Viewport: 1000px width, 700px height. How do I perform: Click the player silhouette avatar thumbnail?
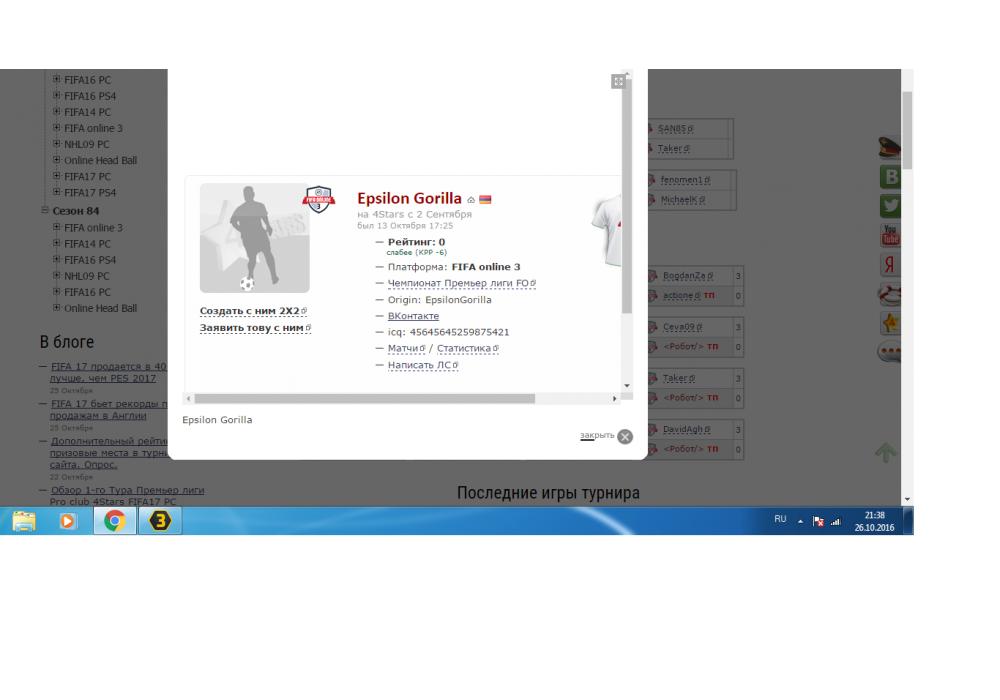[x=254, y=238]
